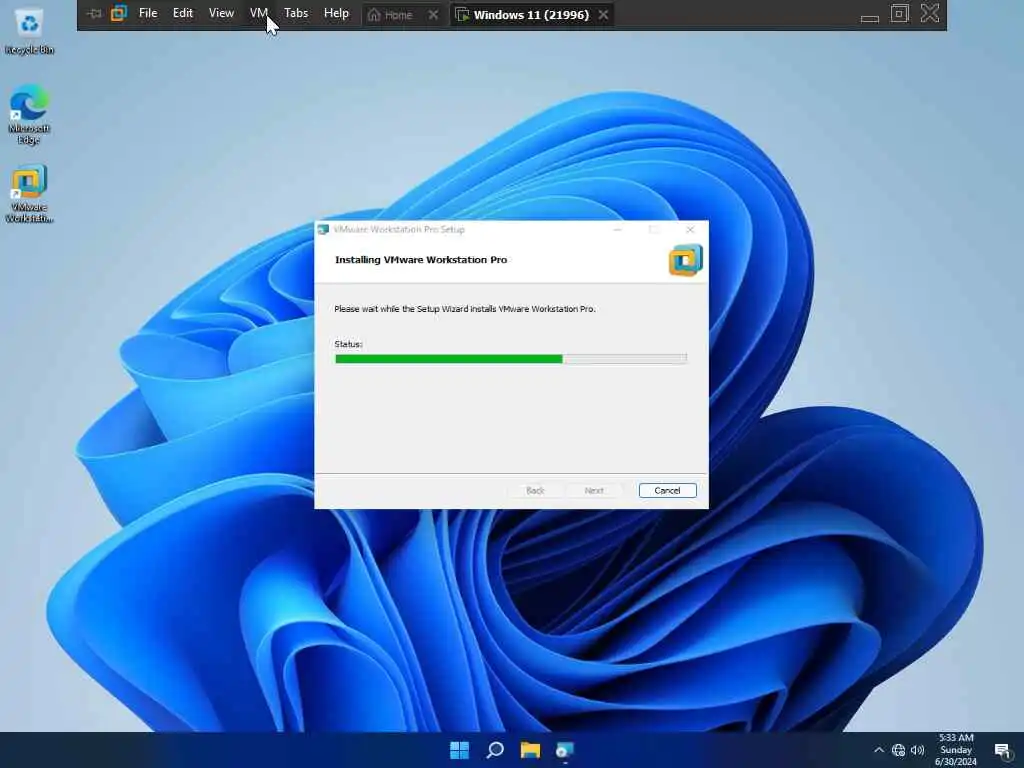Select the VMware Workstation desktop shortcut
The image size is (1024, 768).
pos(29,194)
